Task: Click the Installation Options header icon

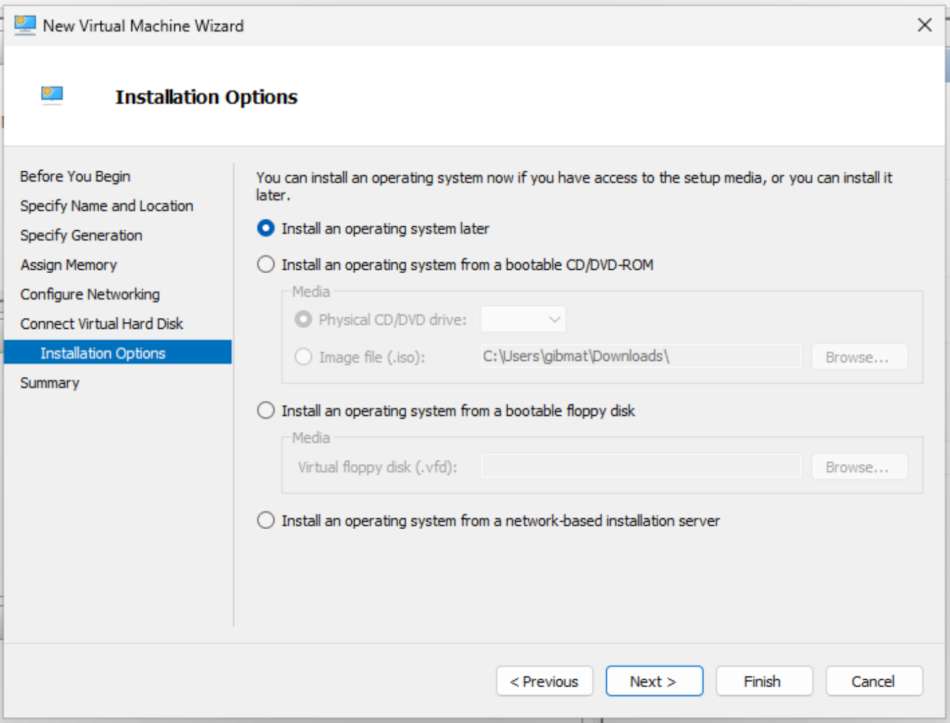Action: point(52,96)
